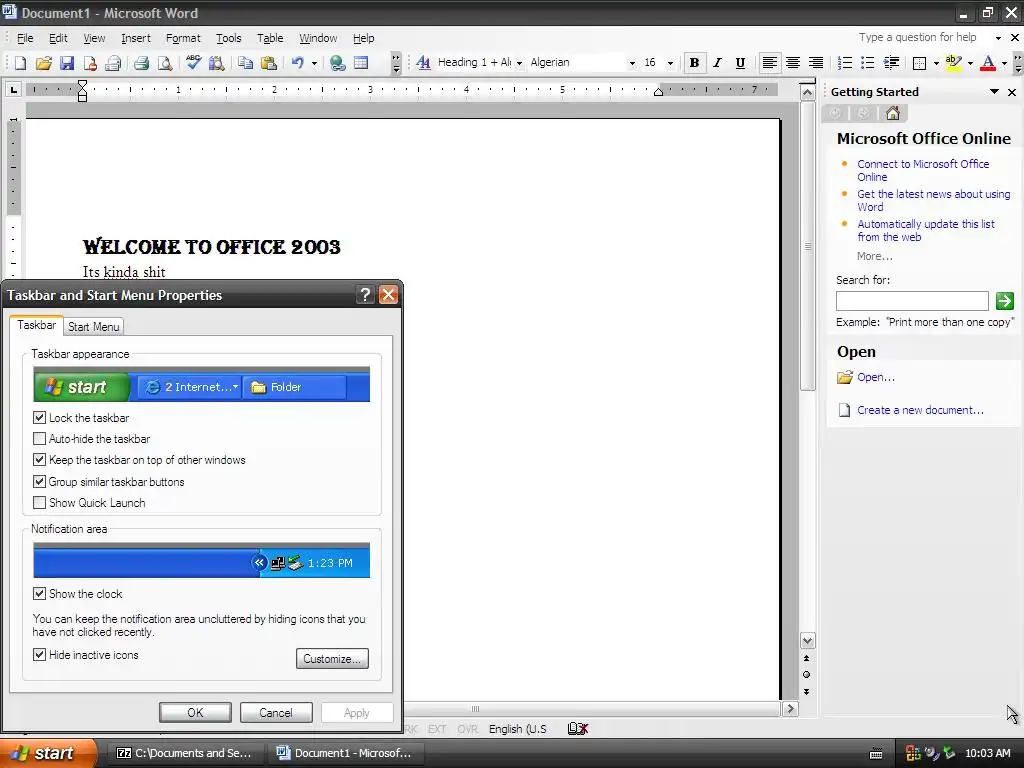Toggle Underline formatting

tap(740, 63)
